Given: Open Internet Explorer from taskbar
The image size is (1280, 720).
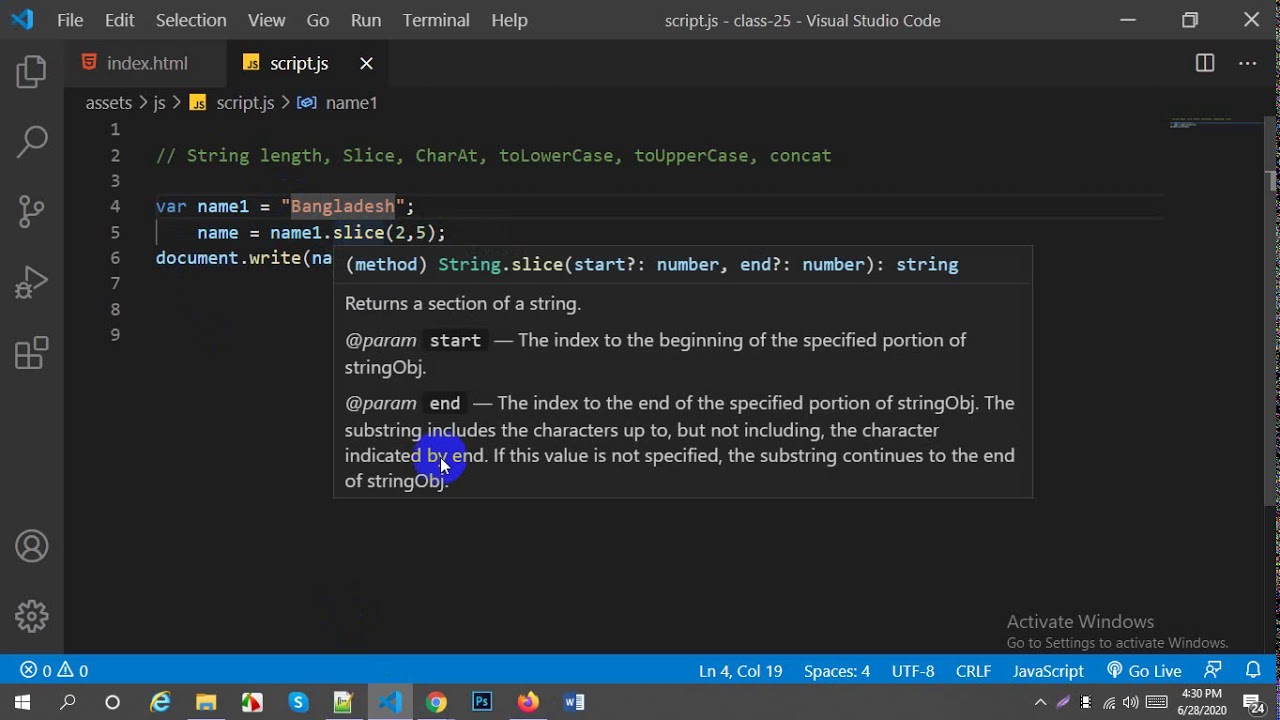Looking at the screenshot, I should (160, 702).
